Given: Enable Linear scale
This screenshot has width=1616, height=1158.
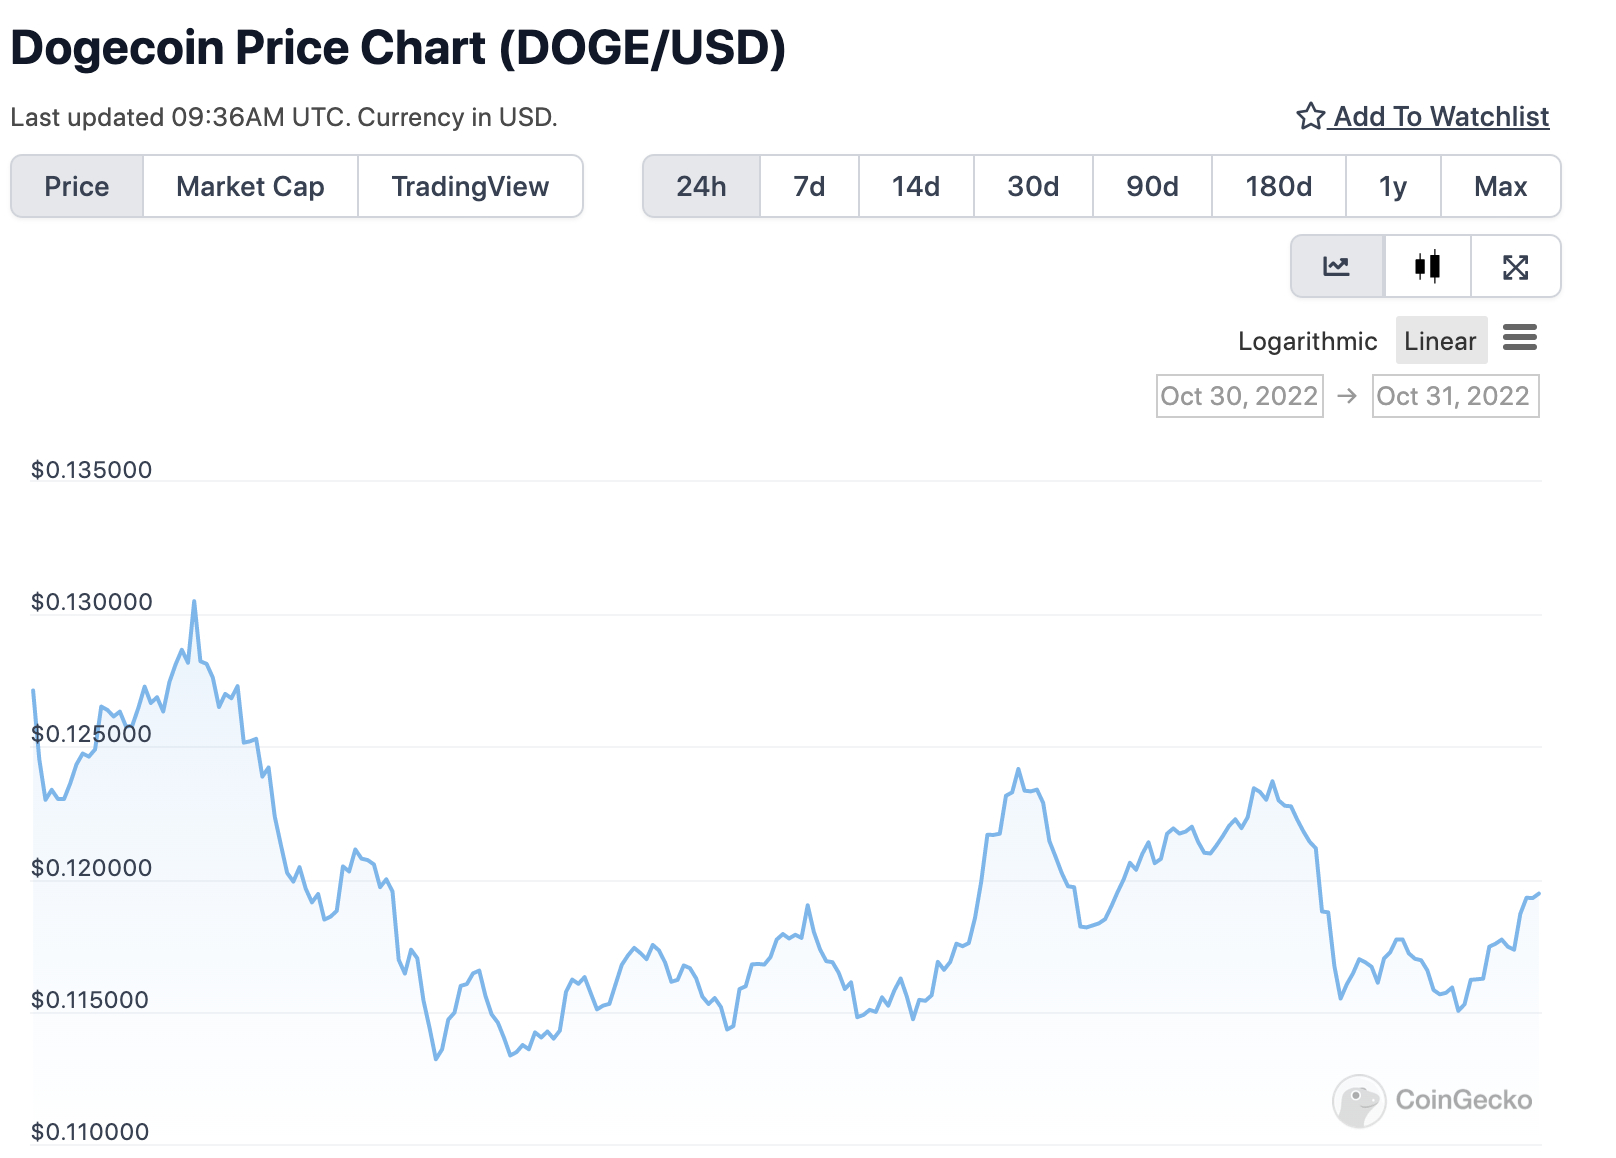Looking at the screenshot, I should click(x=1440, y=341).
